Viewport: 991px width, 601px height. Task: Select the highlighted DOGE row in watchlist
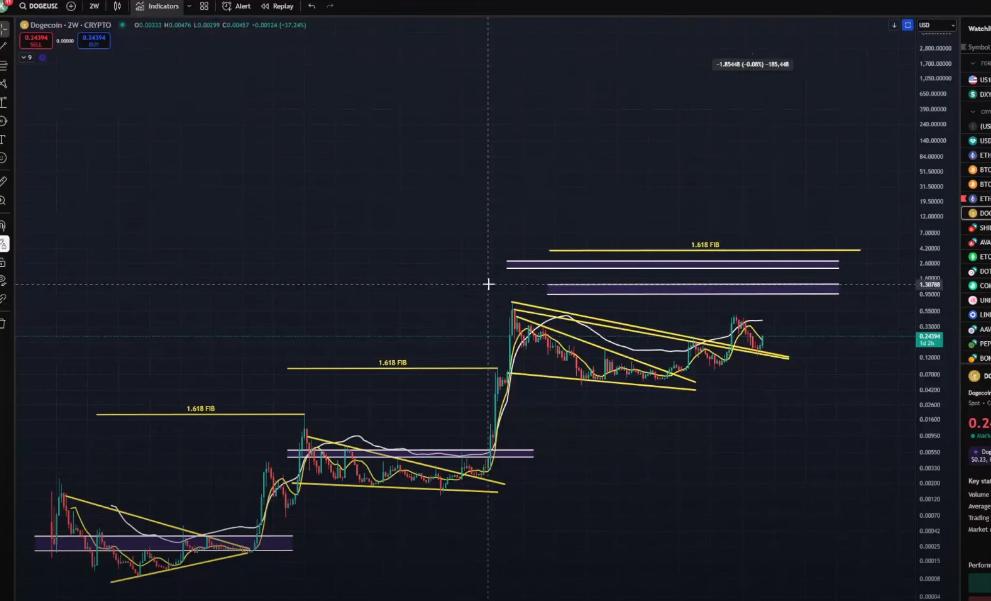[977, 213]
